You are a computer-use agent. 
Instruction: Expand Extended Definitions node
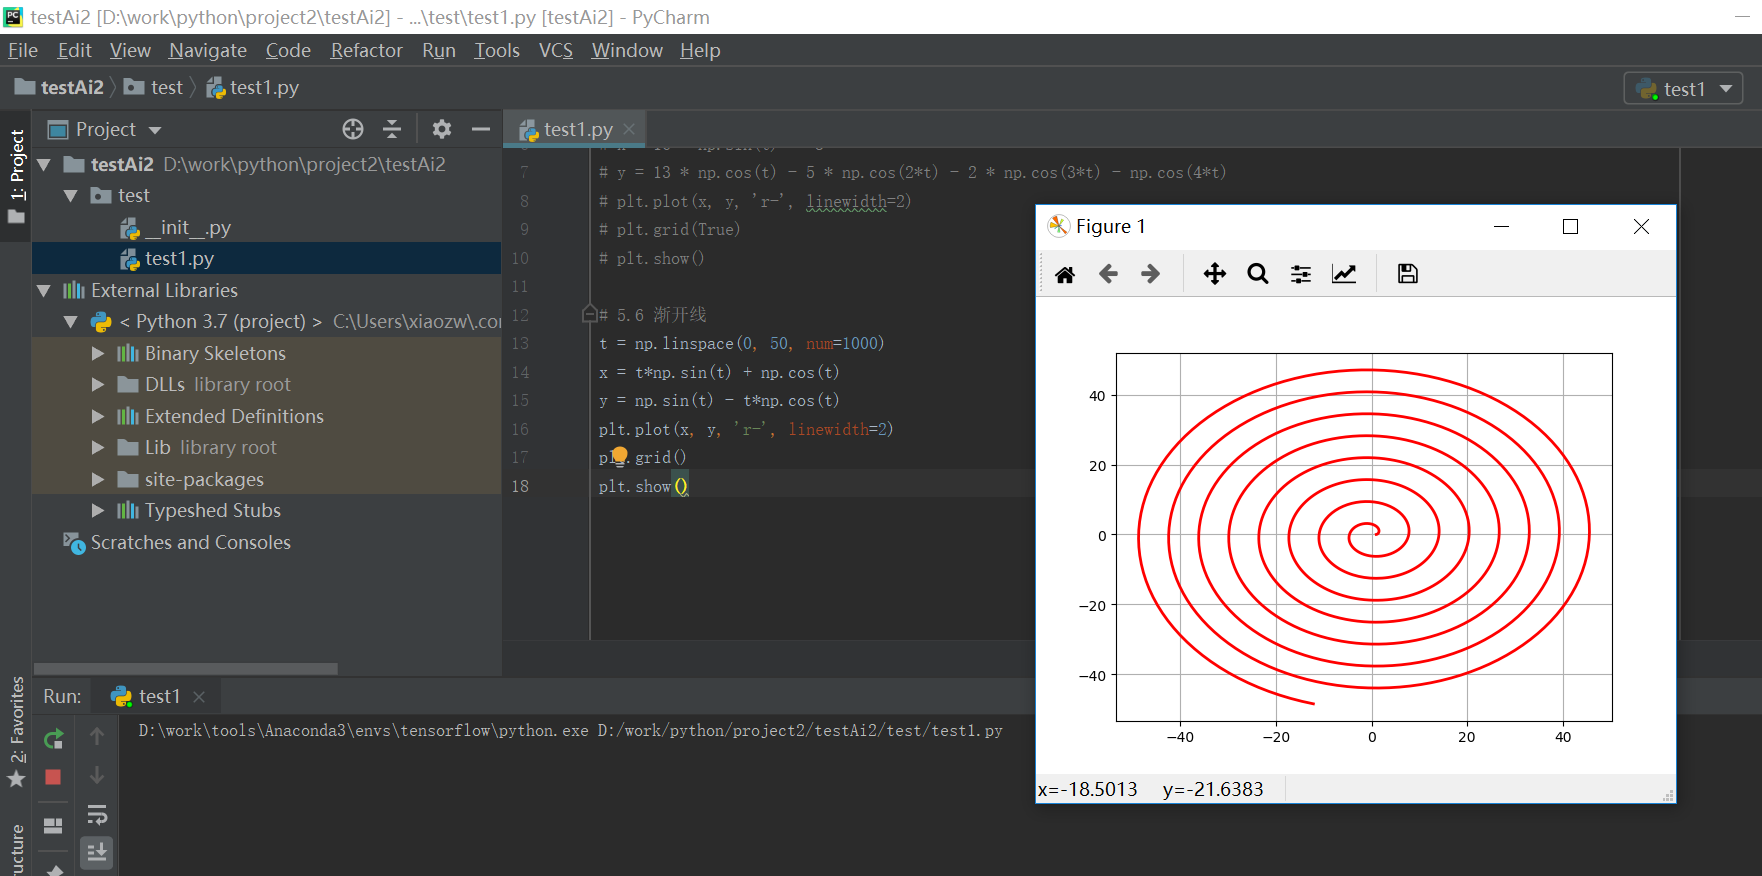[98, 416]
